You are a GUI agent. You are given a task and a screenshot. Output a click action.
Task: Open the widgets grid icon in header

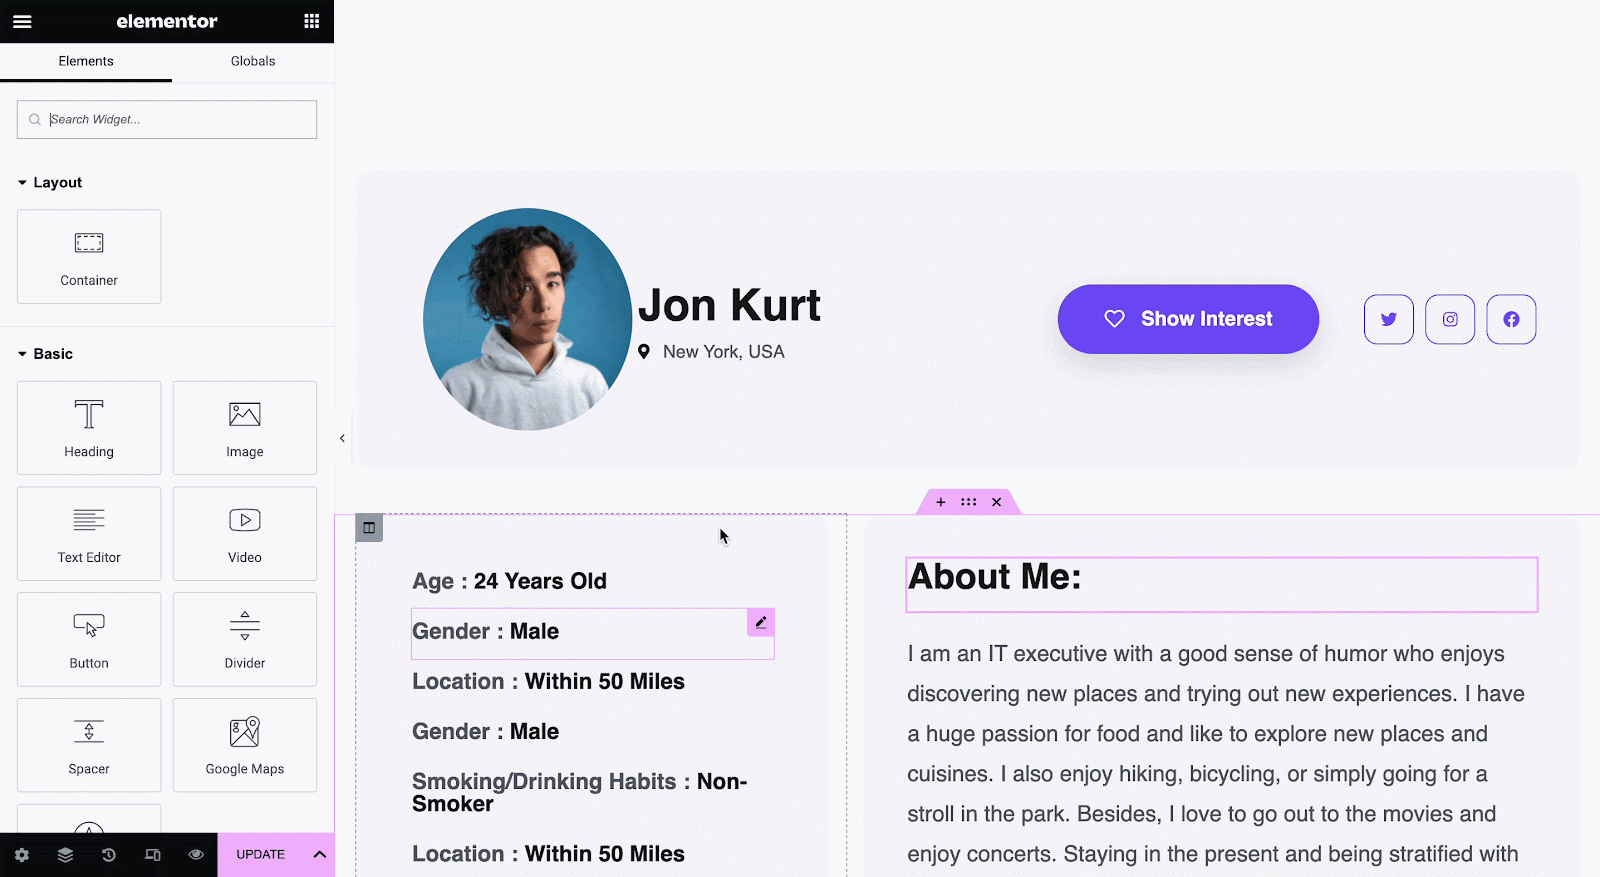coord(312,21)
